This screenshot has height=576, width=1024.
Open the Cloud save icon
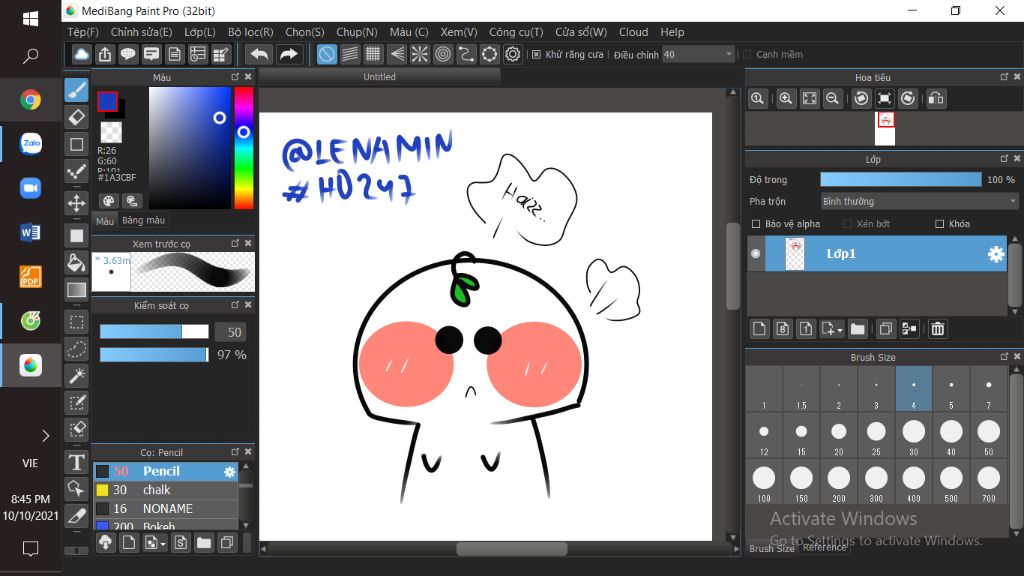(81, 54)
